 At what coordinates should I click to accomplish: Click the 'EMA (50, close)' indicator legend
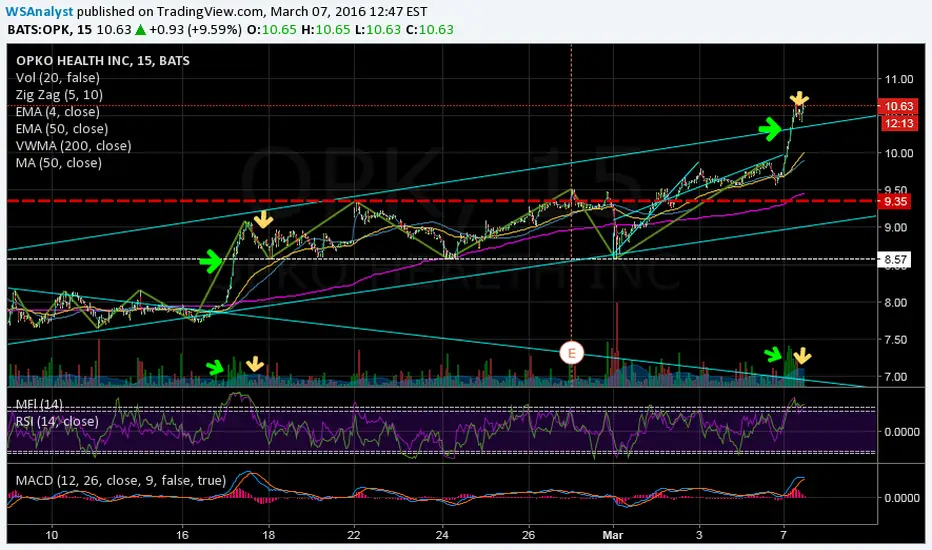coord(62,129)
